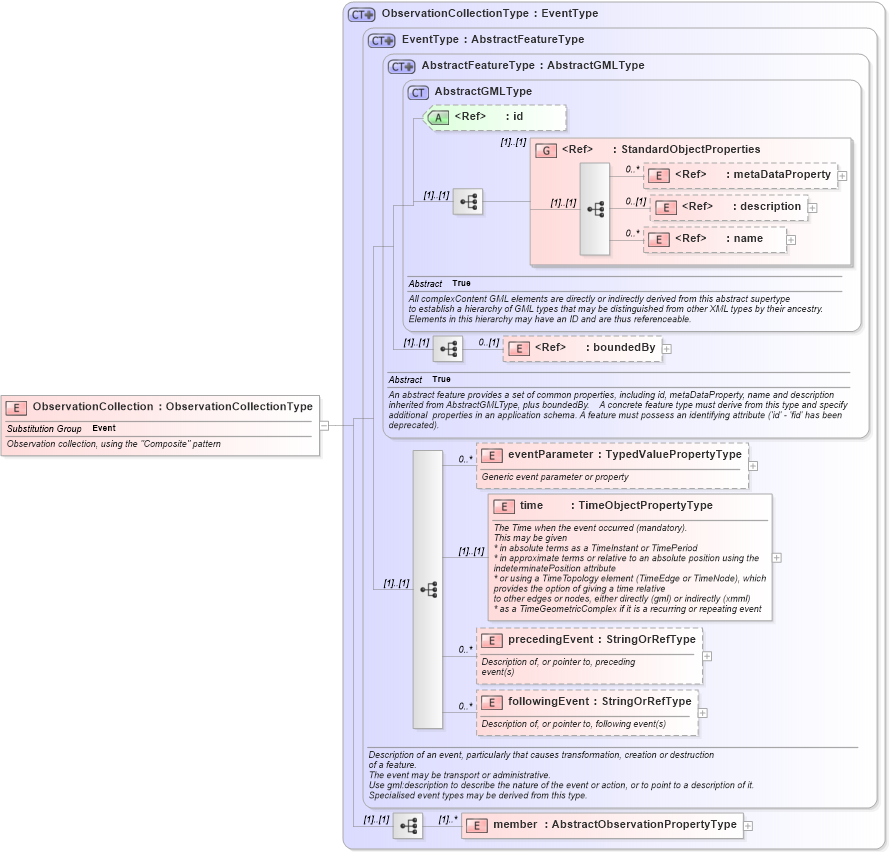The image size is (890, 852).
Task: Click the G group icon for StandardObjectProperties
Action: coord(546,149)
